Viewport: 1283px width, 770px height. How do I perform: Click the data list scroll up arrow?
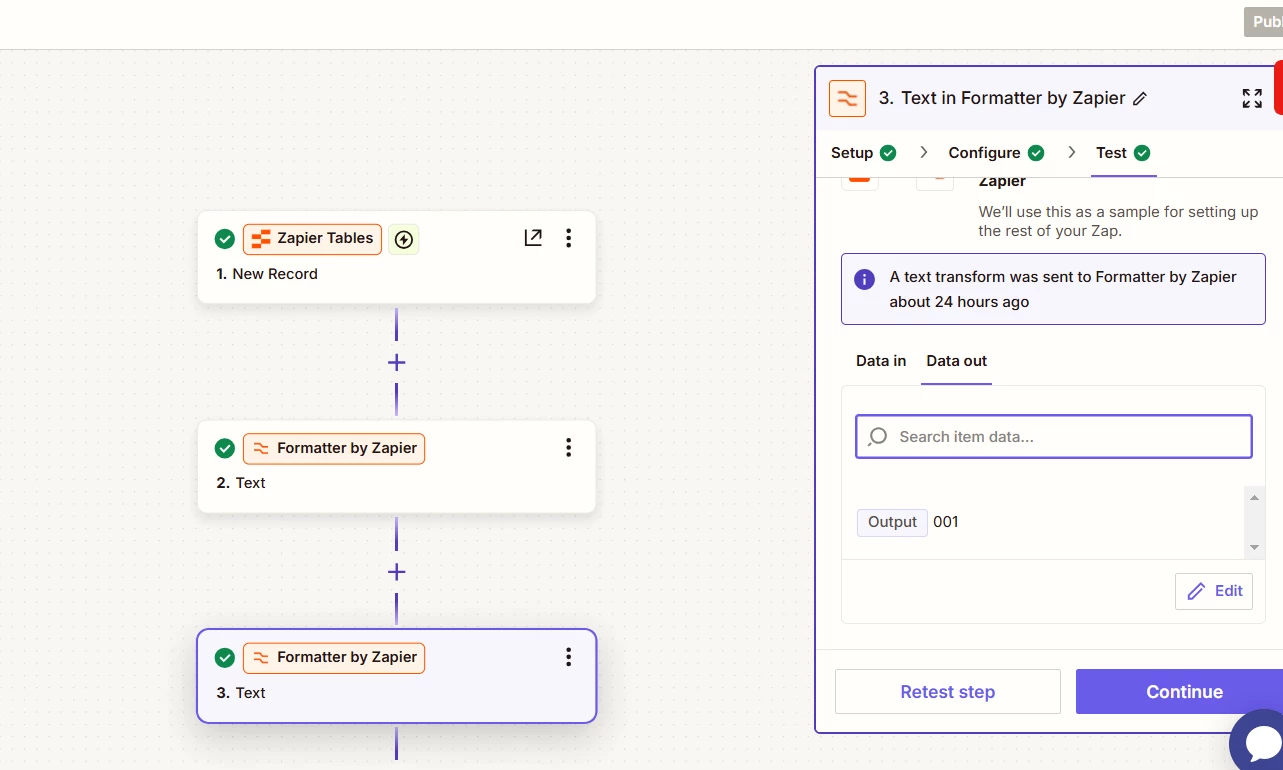tap(1254, 497)
